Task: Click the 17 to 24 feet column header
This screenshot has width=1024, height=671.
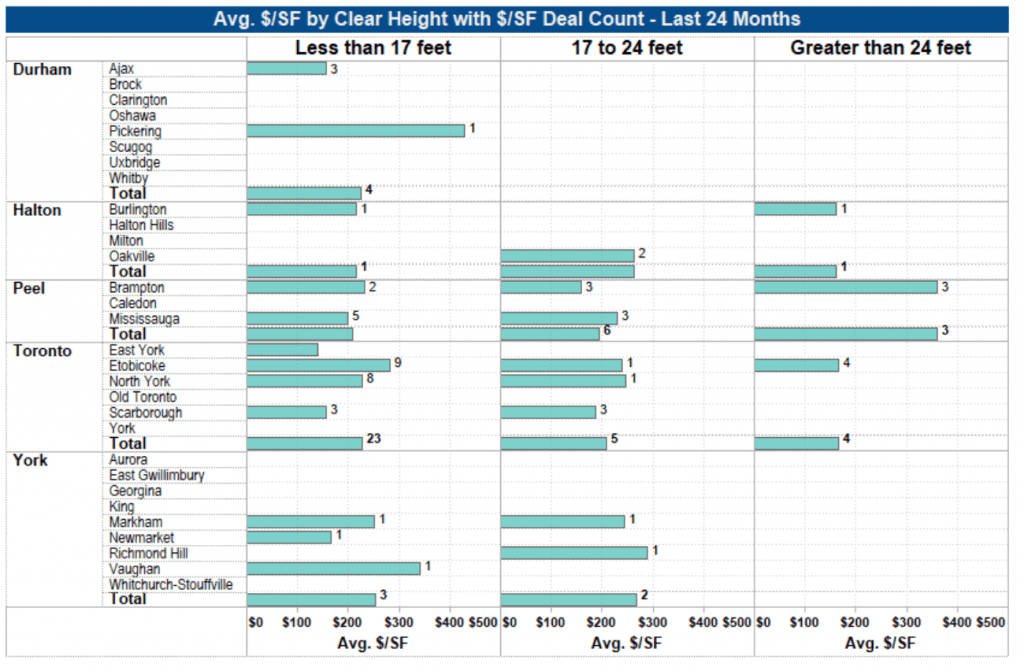Action: click(627, 48)
